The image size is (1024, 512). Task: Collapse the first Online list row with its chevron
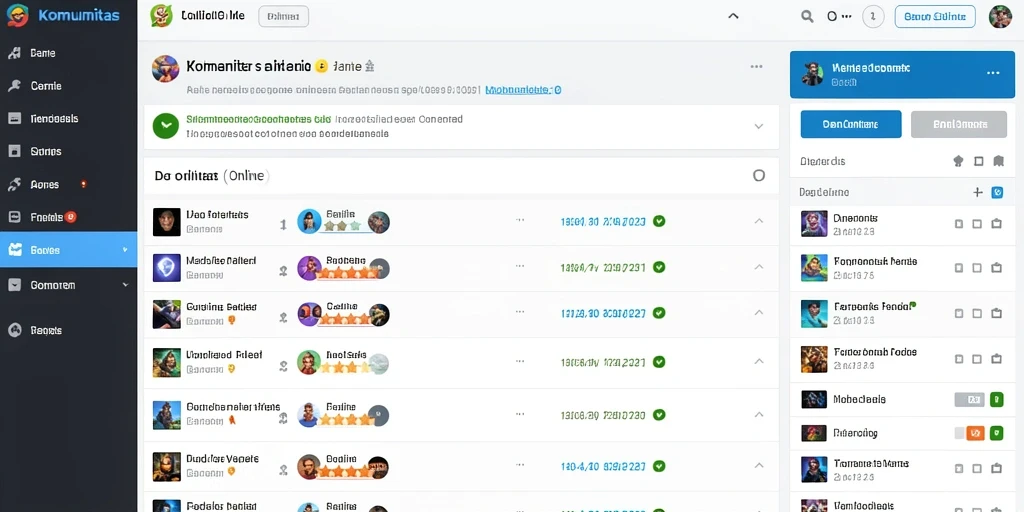tap(758, 221)
